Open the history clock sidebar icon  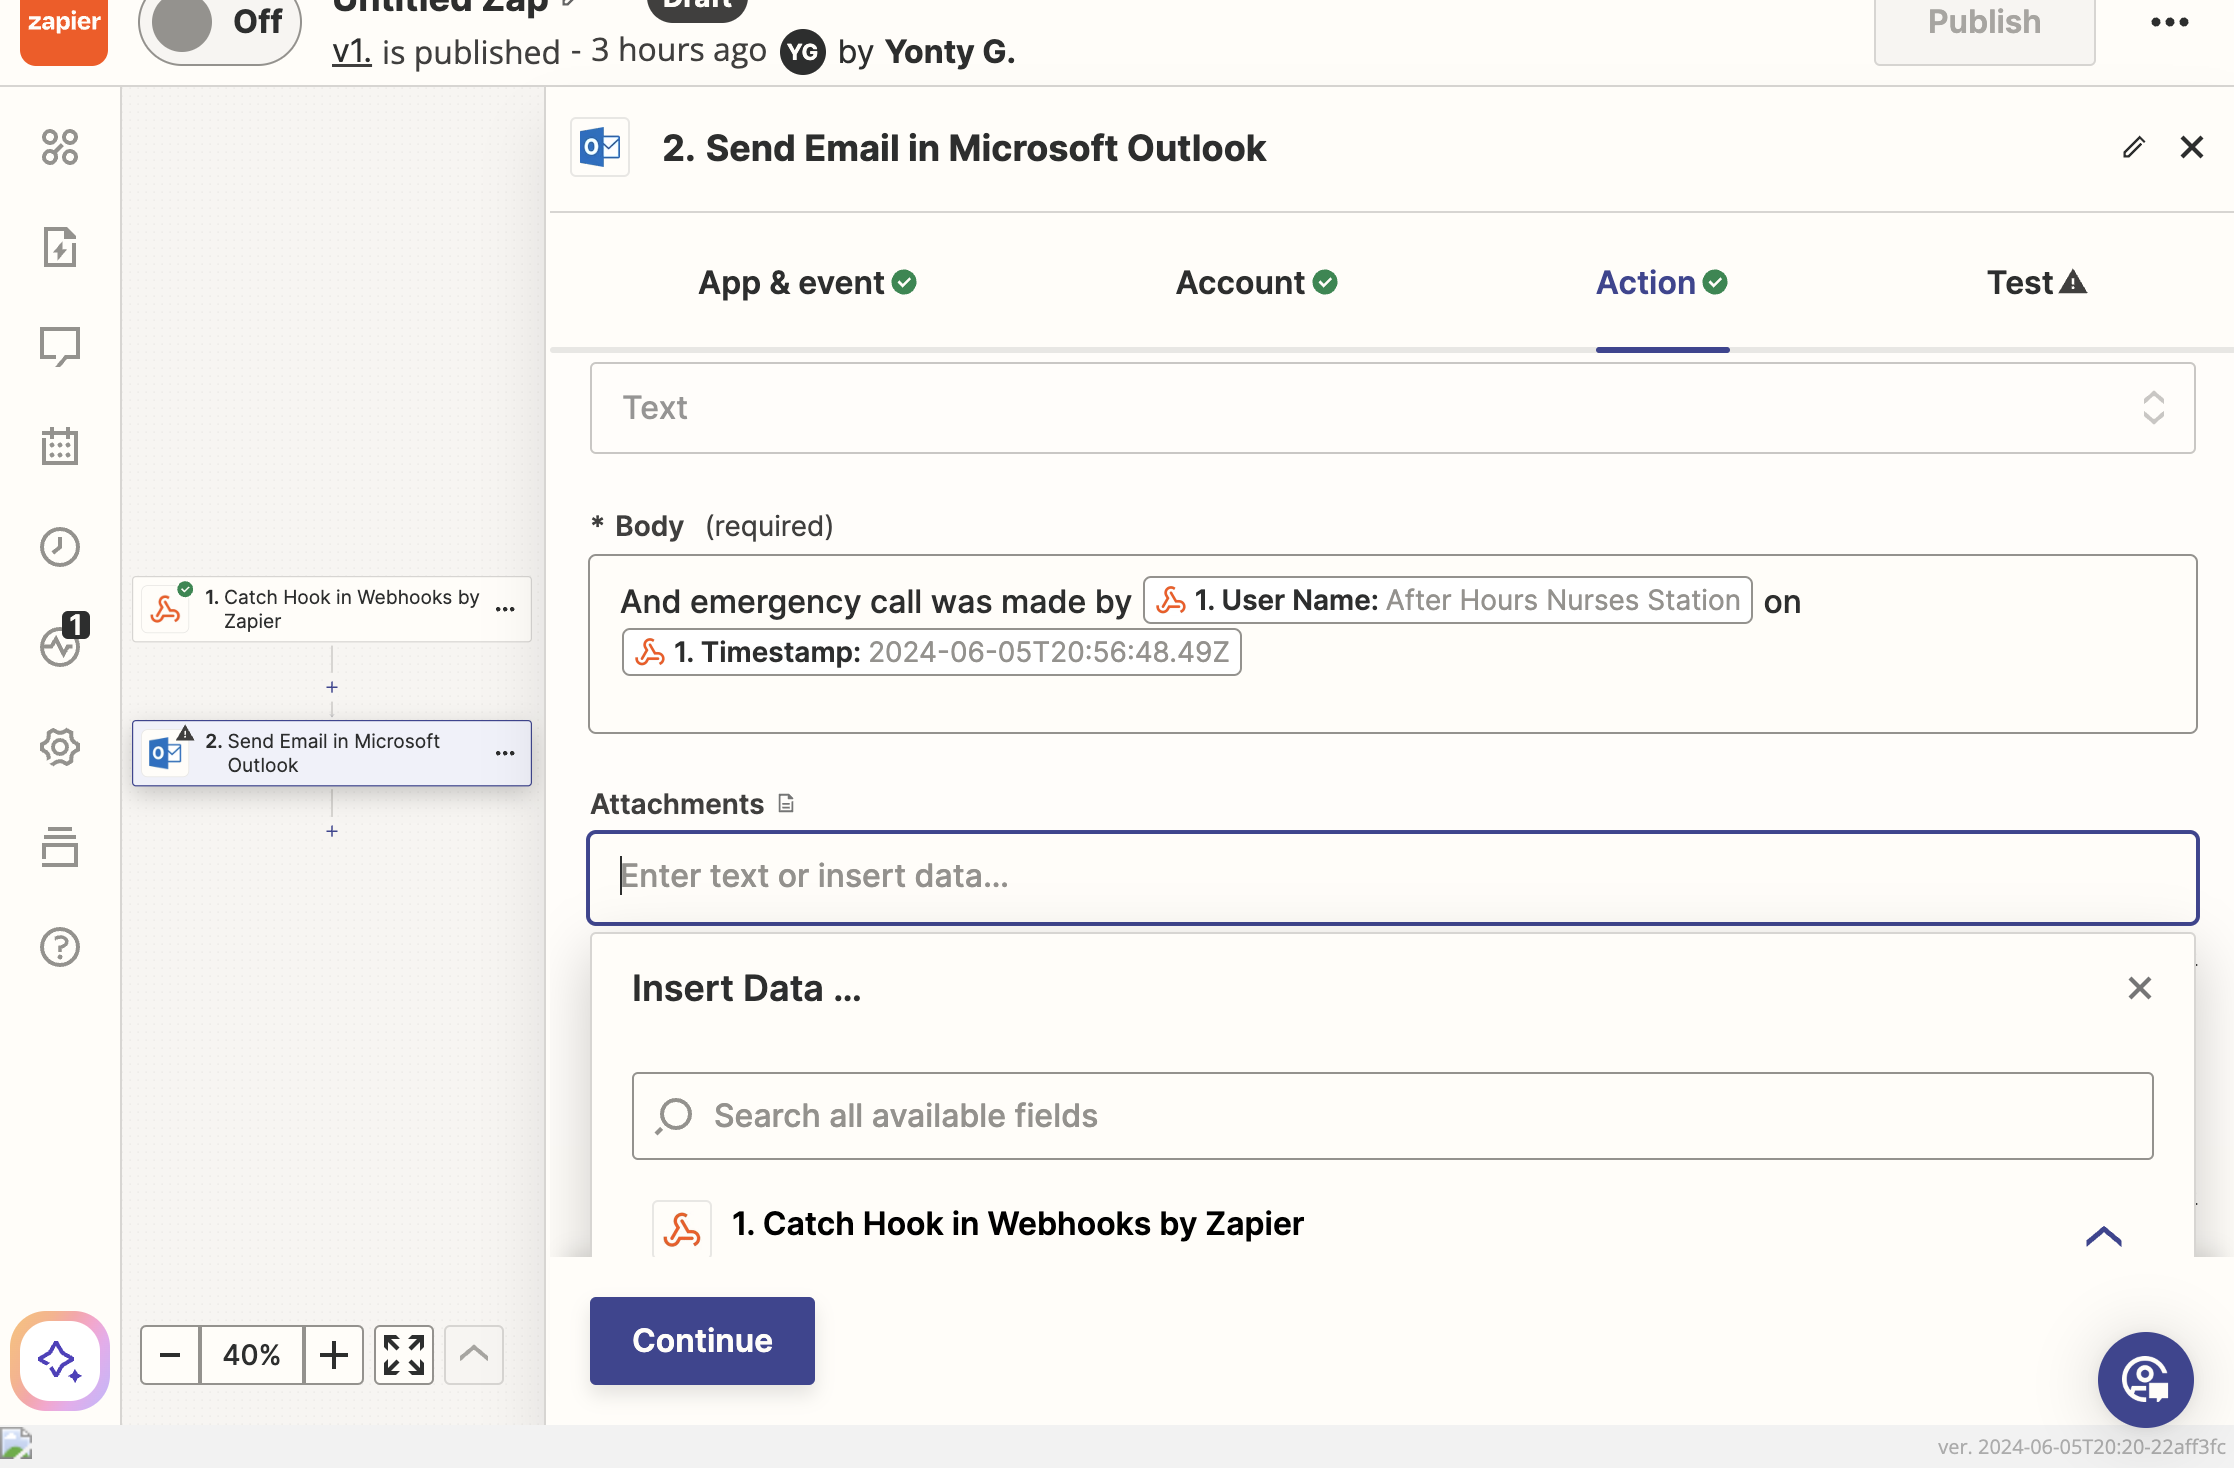(x=60, y=547)
